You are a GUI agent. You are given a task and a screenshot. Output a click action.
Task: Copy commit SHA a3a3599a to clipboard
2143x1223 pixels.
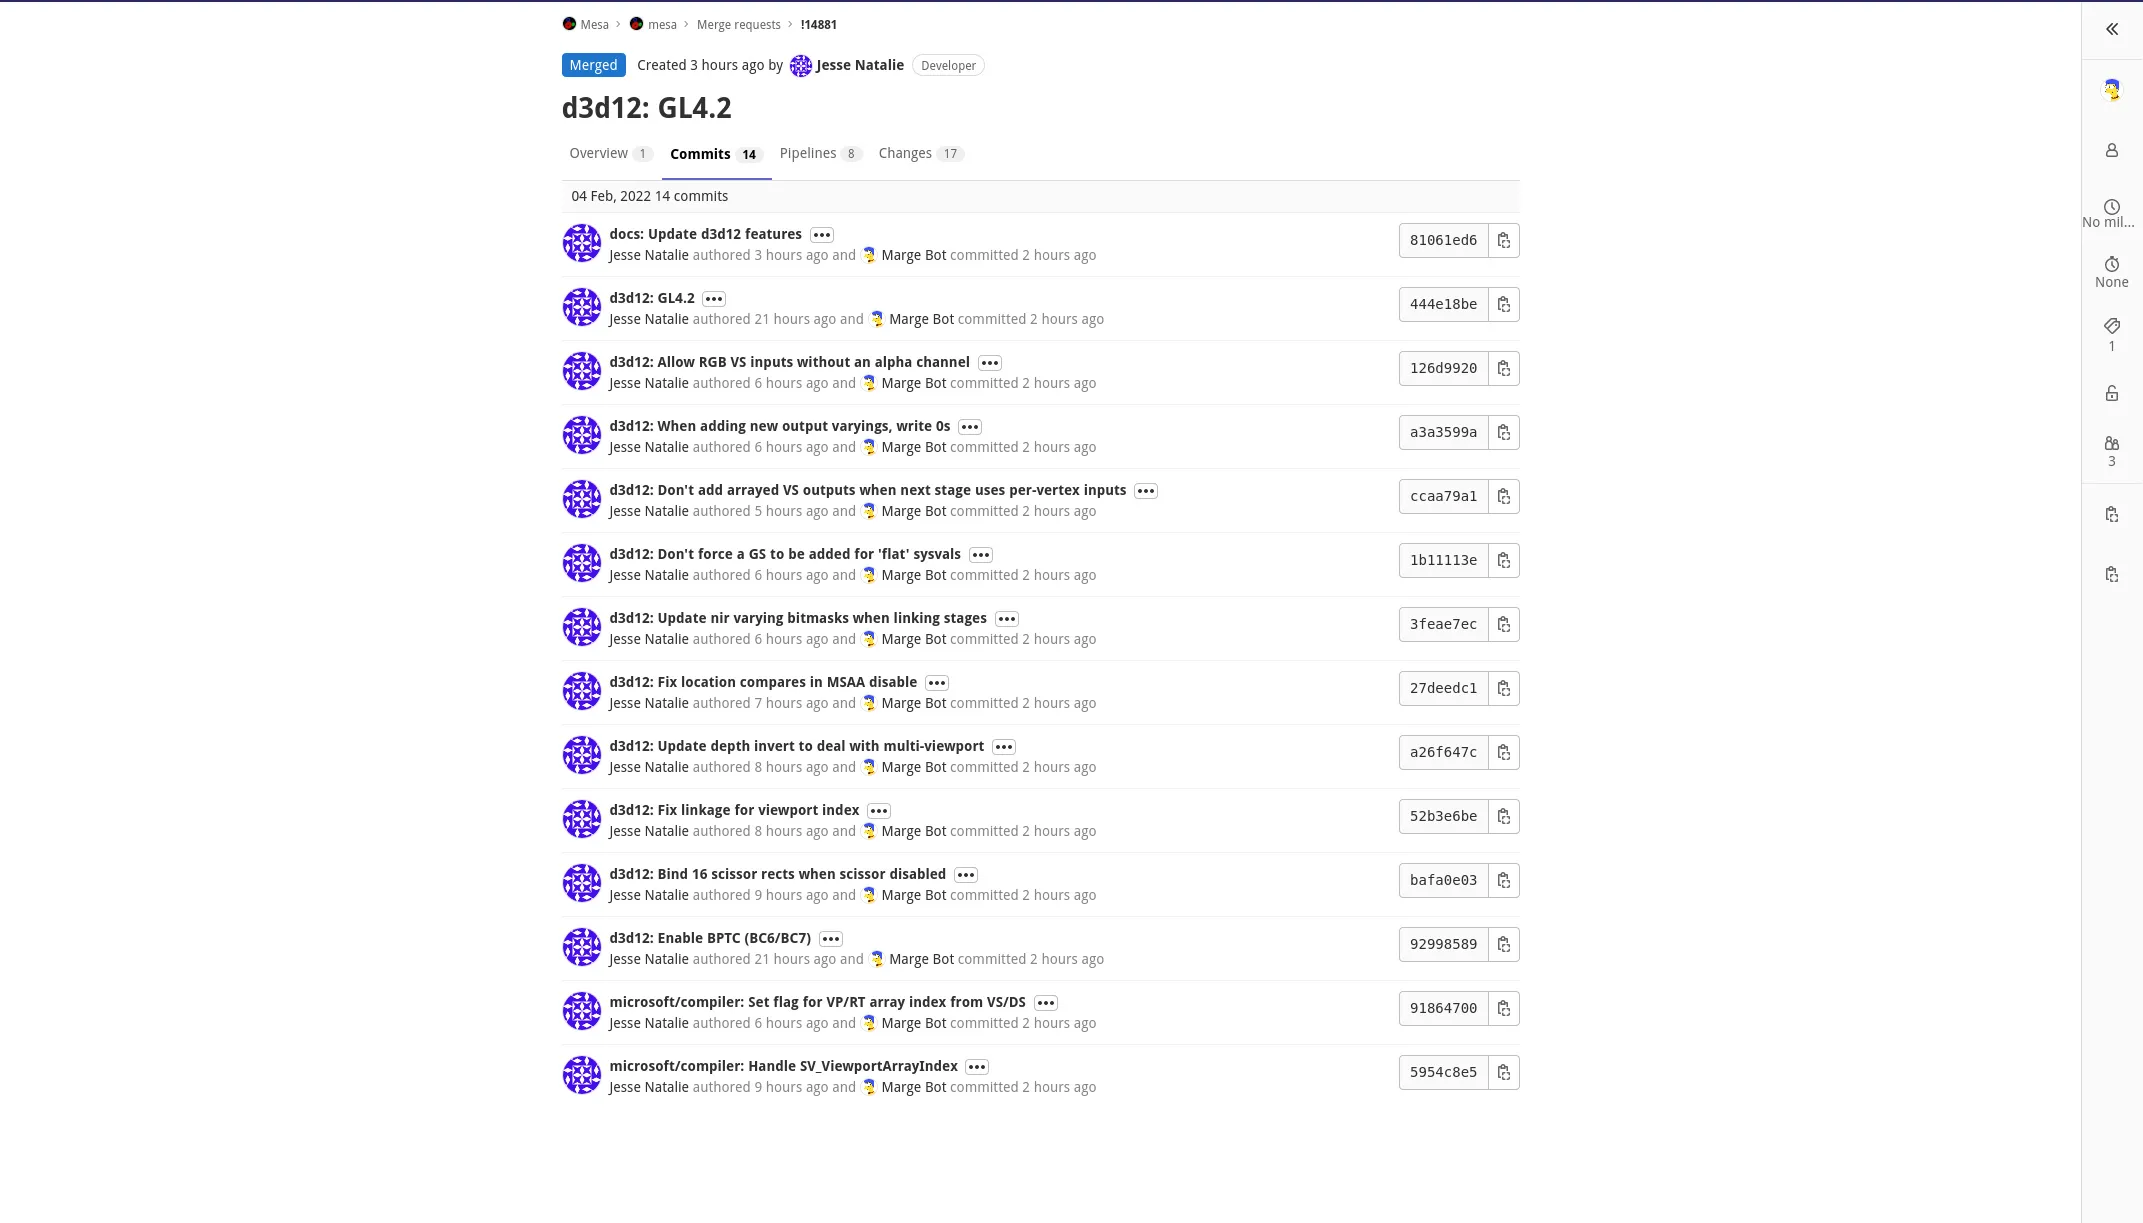pos(1503,432)
